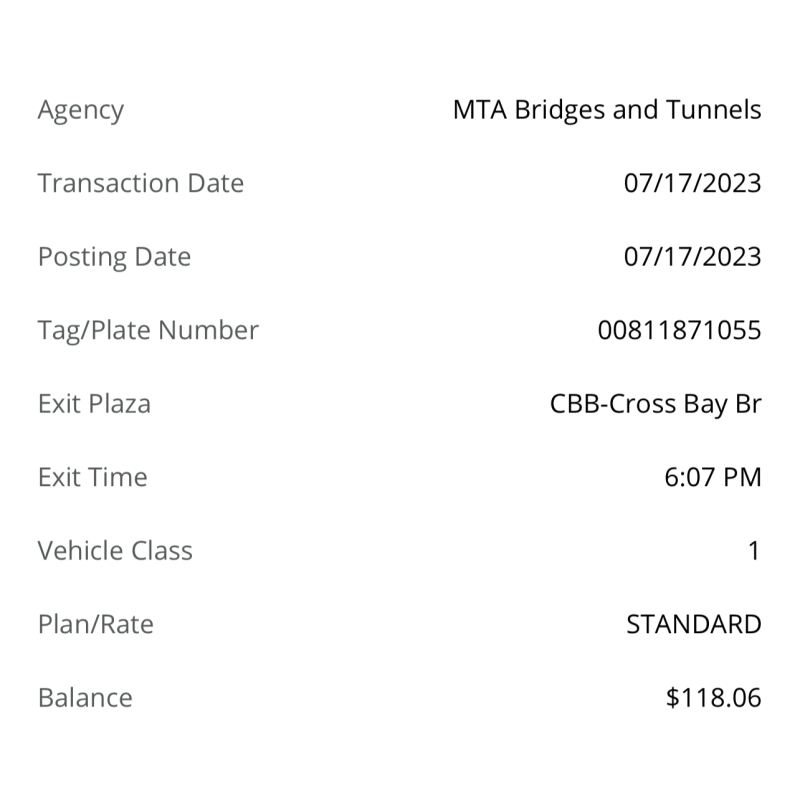Select the $118.06 balance amount

713,698
